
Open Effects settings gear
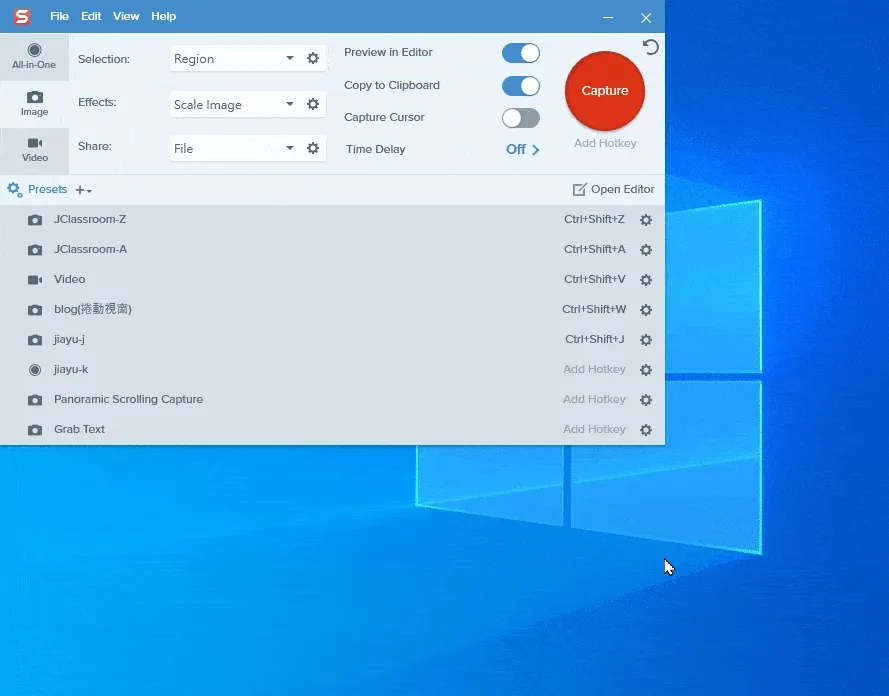(313, 104)
